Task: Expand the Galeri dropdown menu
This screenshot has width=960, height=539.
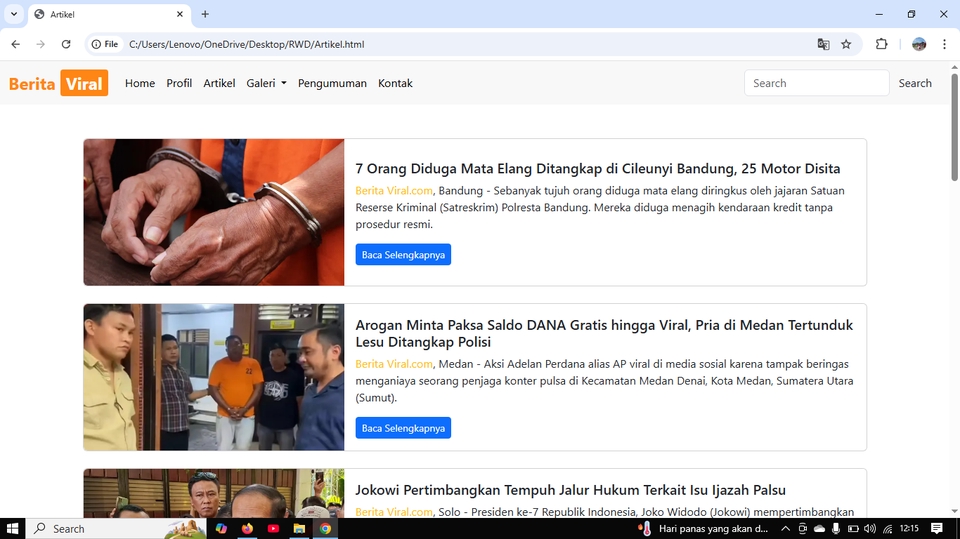Action: (x=266, y=83)
